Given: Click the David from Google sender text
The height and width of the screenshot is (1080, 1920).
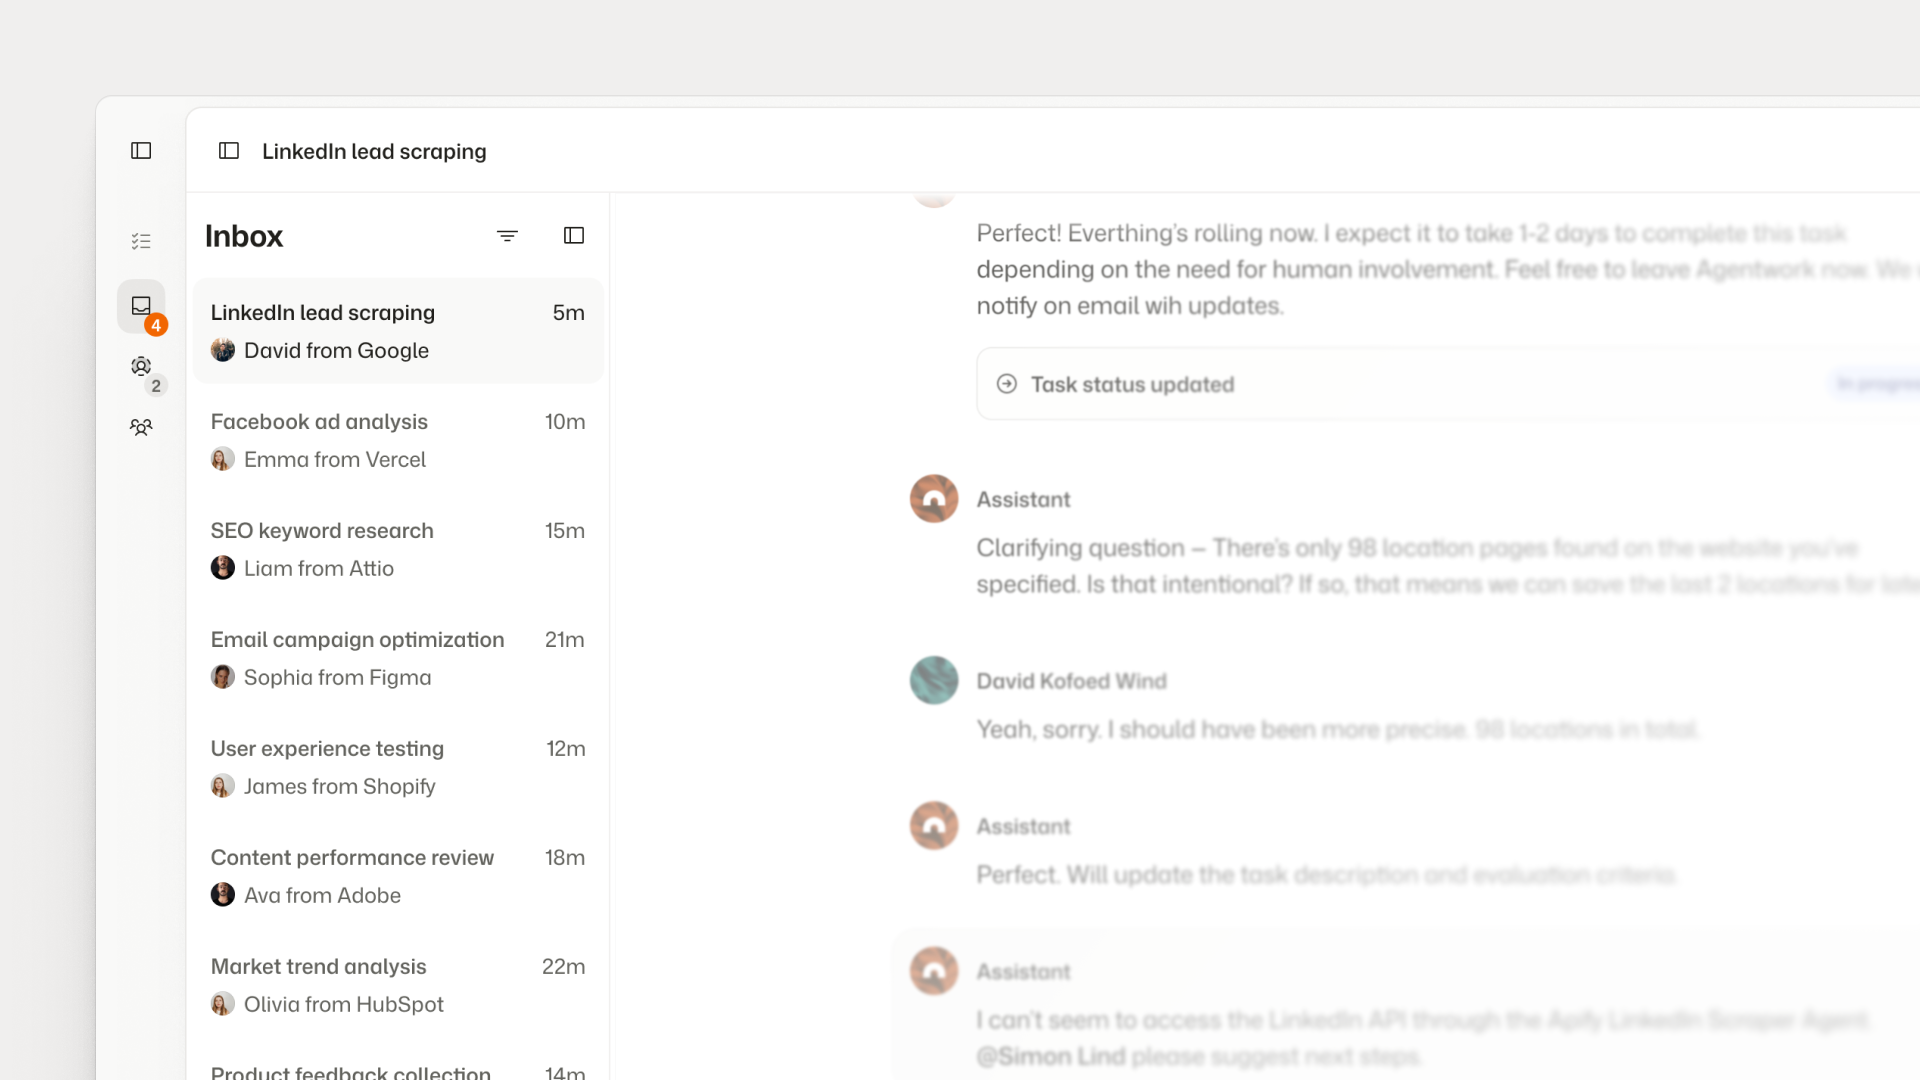Looking at the screenshot, I should [x=336, y=351].
